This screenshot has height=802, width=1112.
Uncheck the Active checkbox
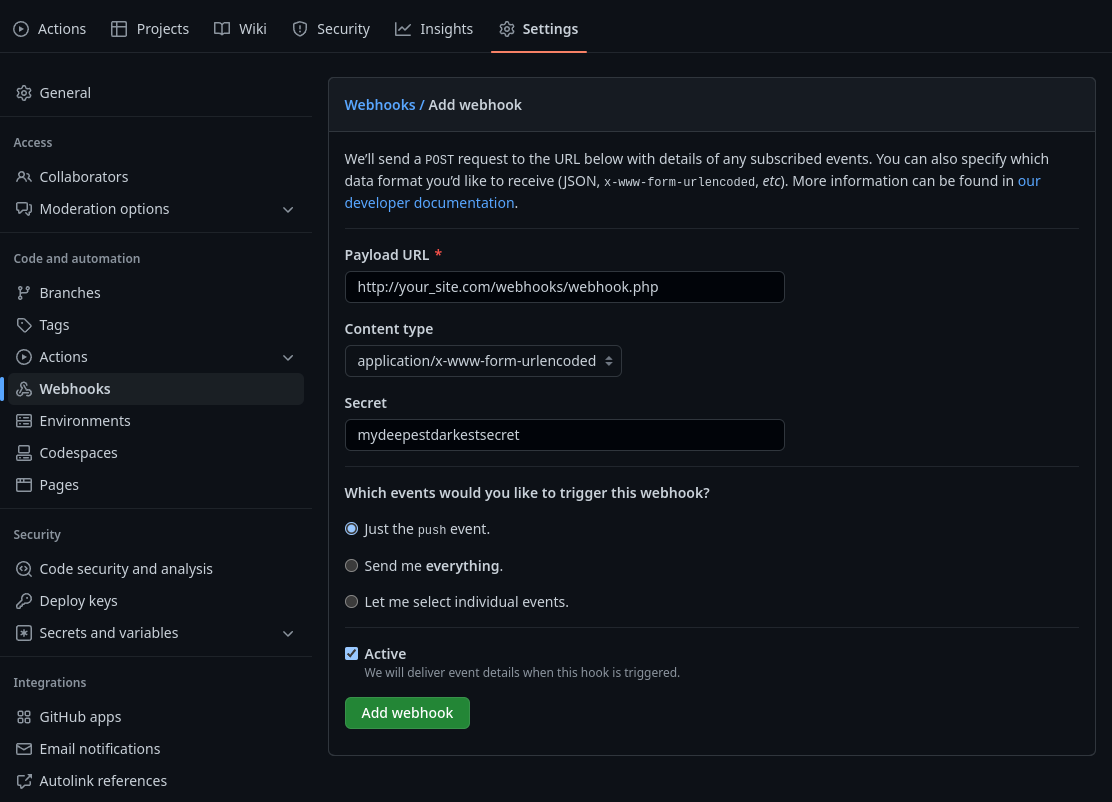tap(351, 653)
